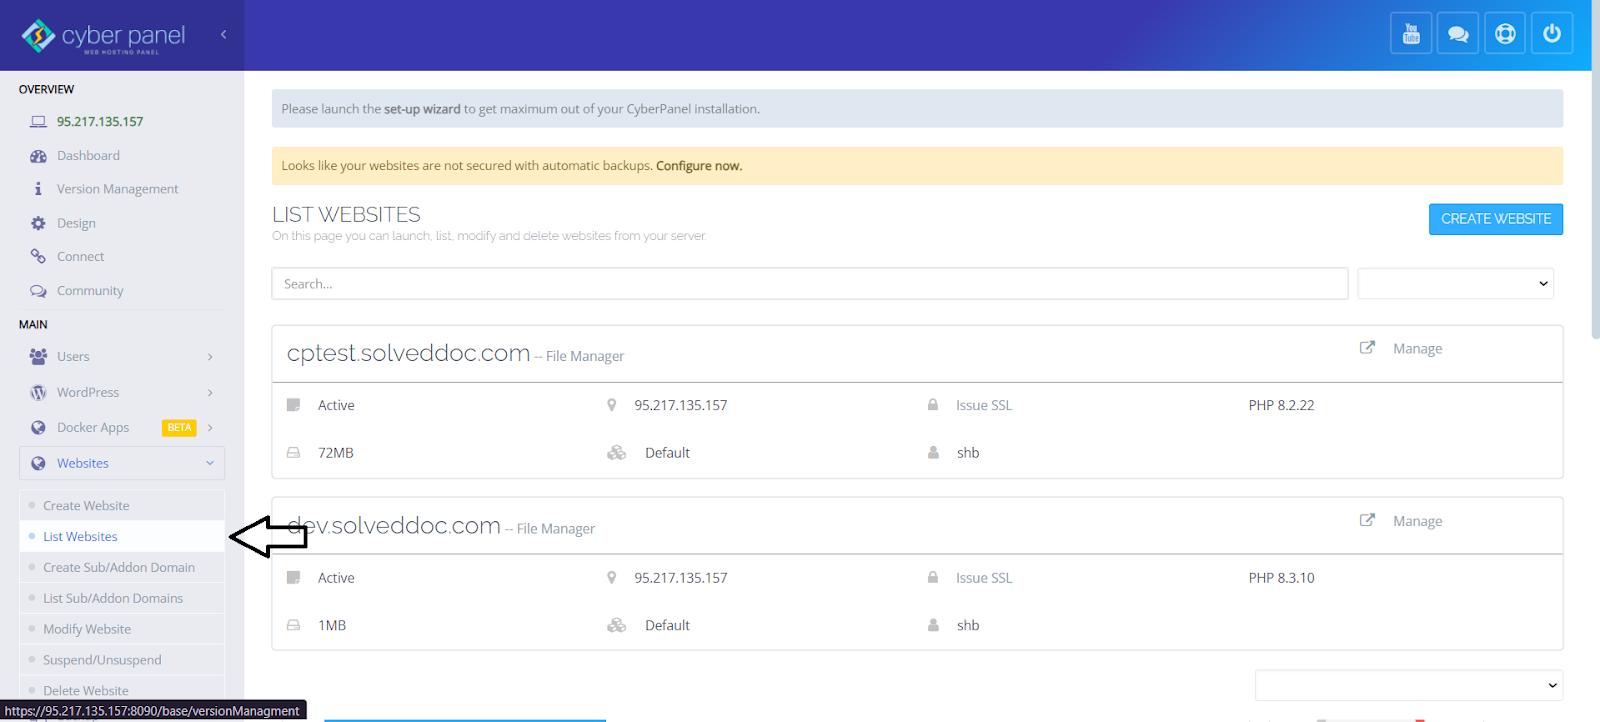
Task: Collapse the sidebar with the chevron arrow
Action: tap(223, 34)
